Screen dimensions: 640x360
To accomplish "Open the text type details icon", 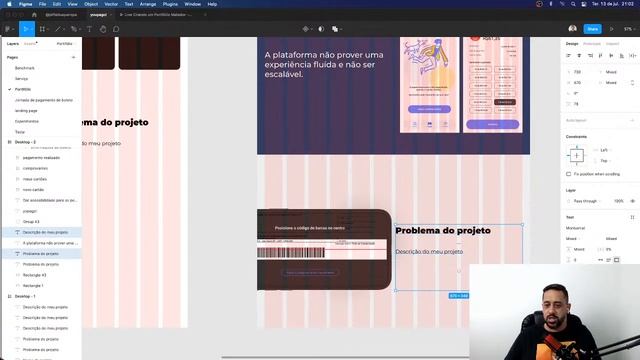I will pos(632,217).
